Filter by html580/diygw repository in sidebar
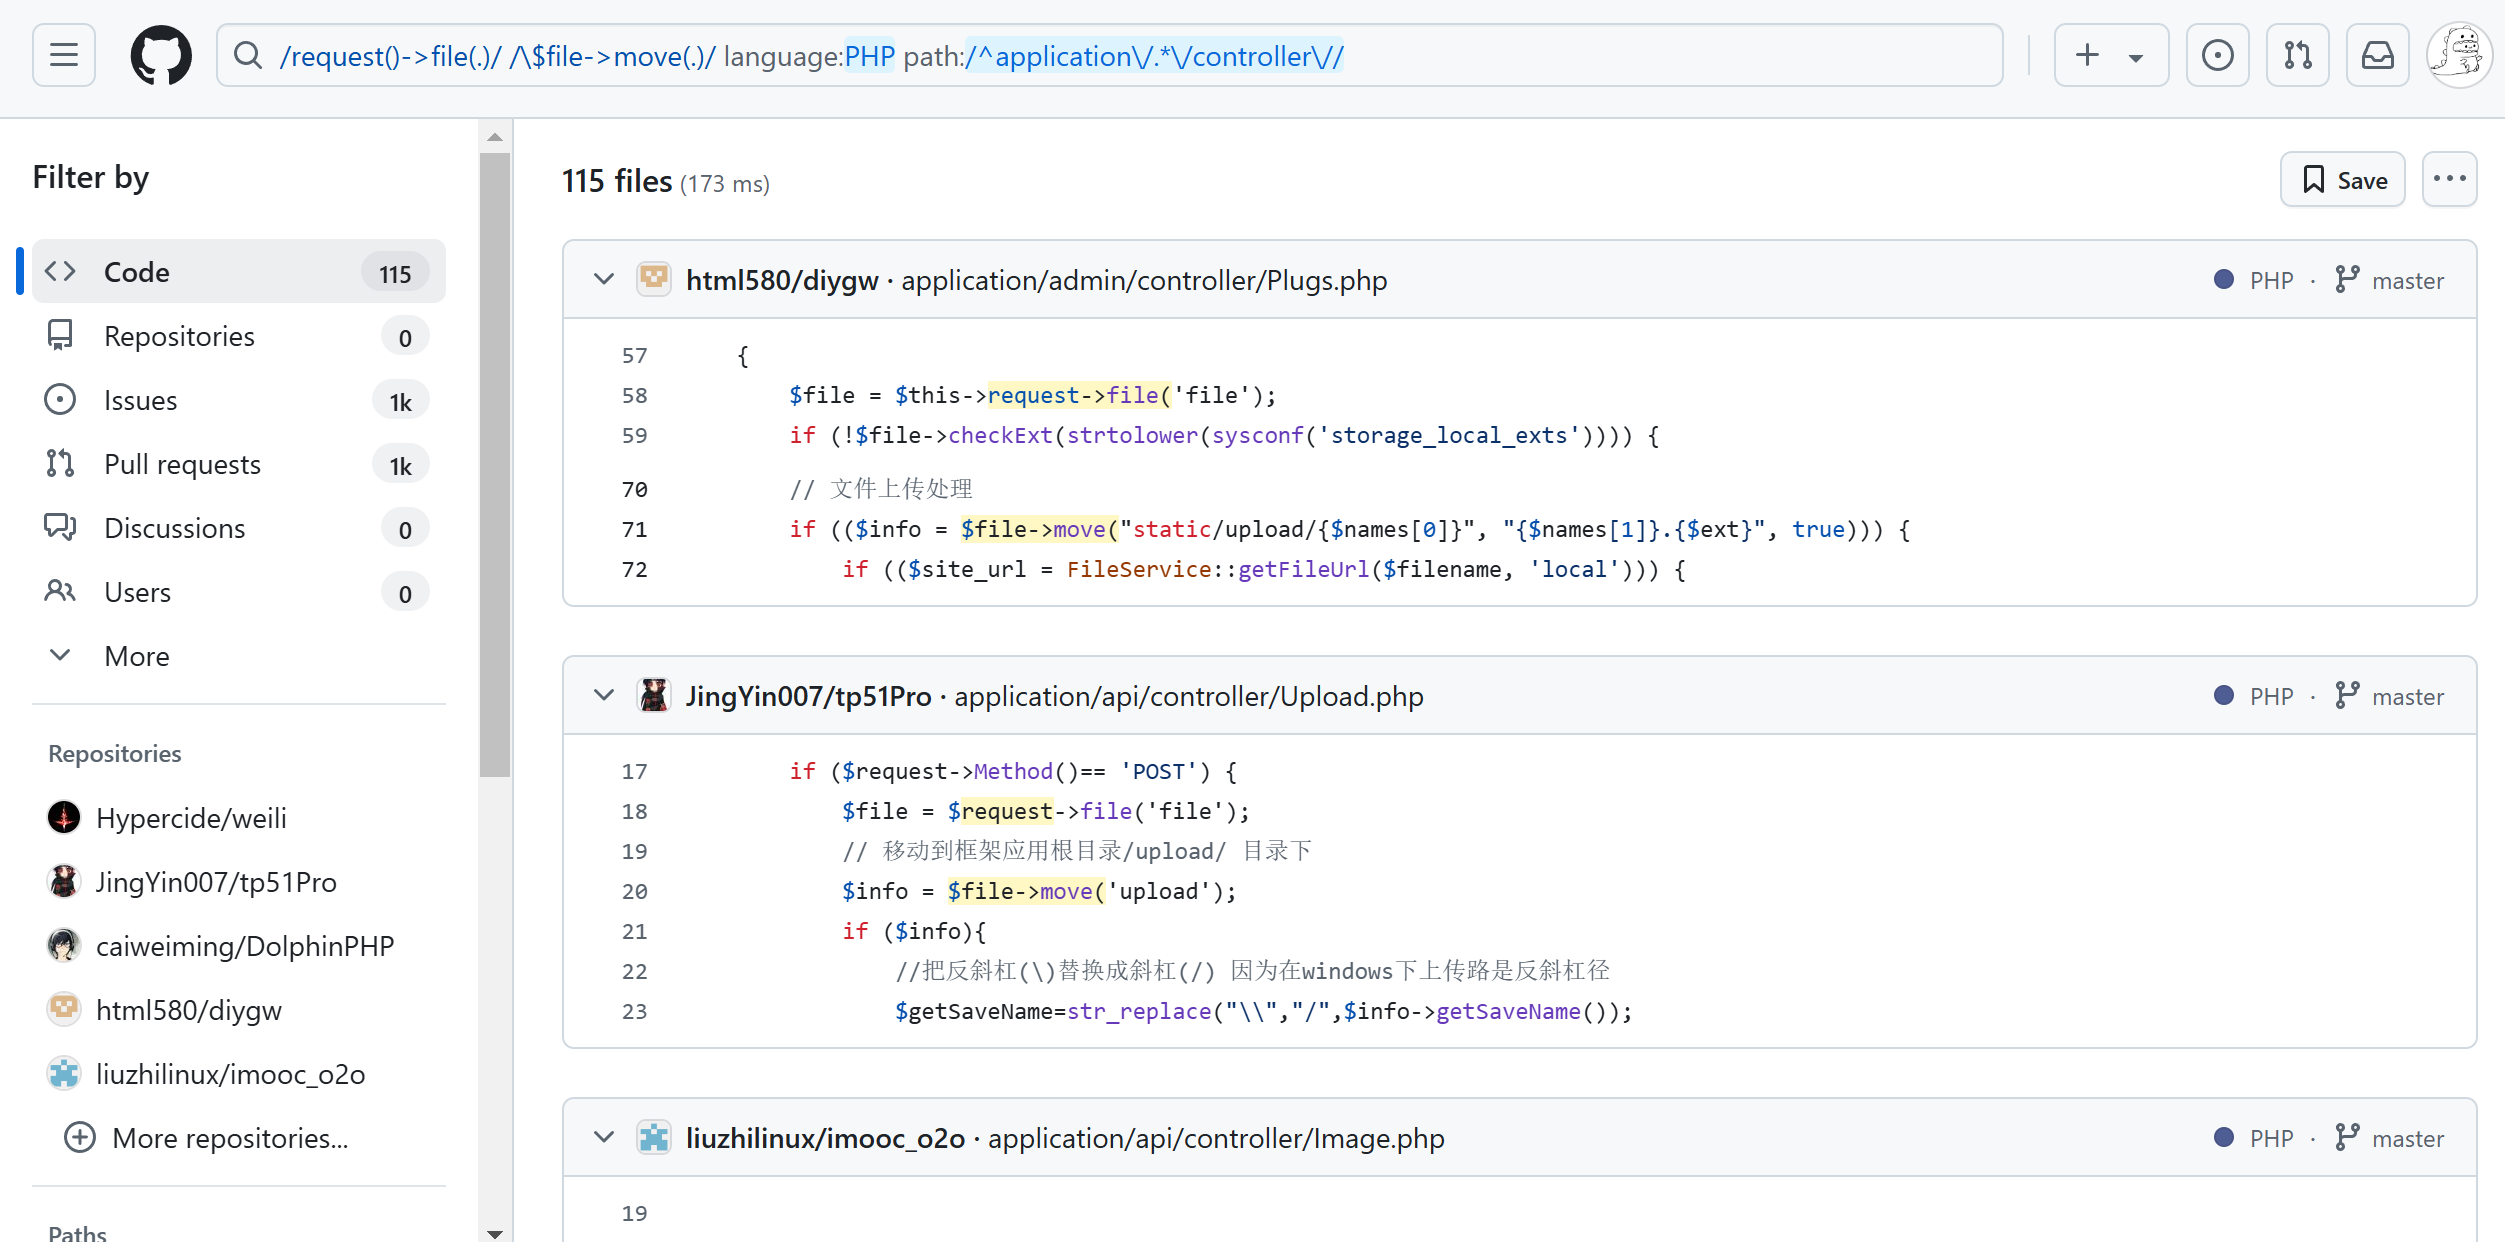The height and width of the screenshot is (1242, 2505). tap(239, 1010)
